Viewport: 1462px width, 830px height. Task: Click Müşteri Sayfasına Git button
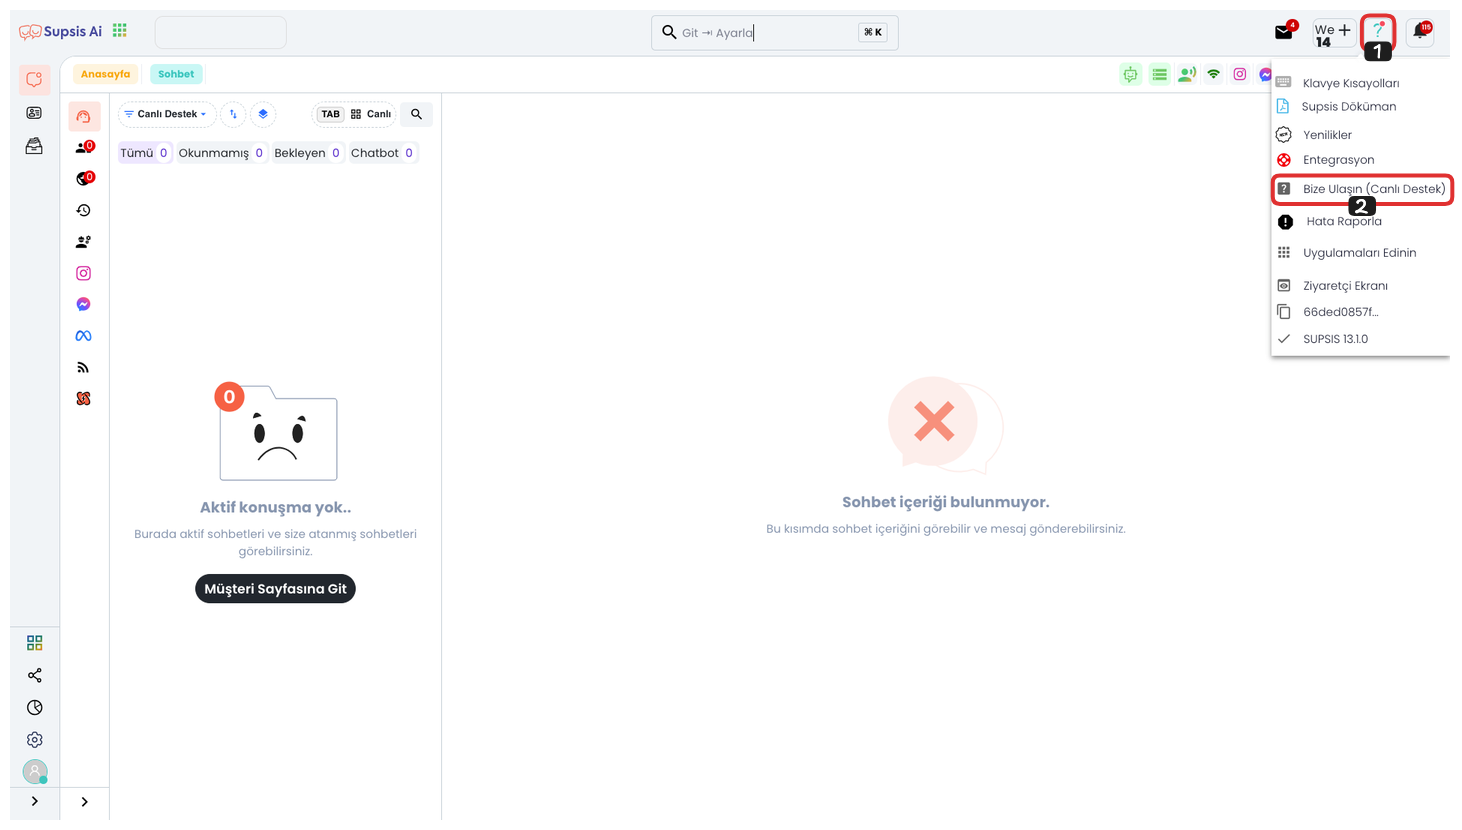pos(275,589)
